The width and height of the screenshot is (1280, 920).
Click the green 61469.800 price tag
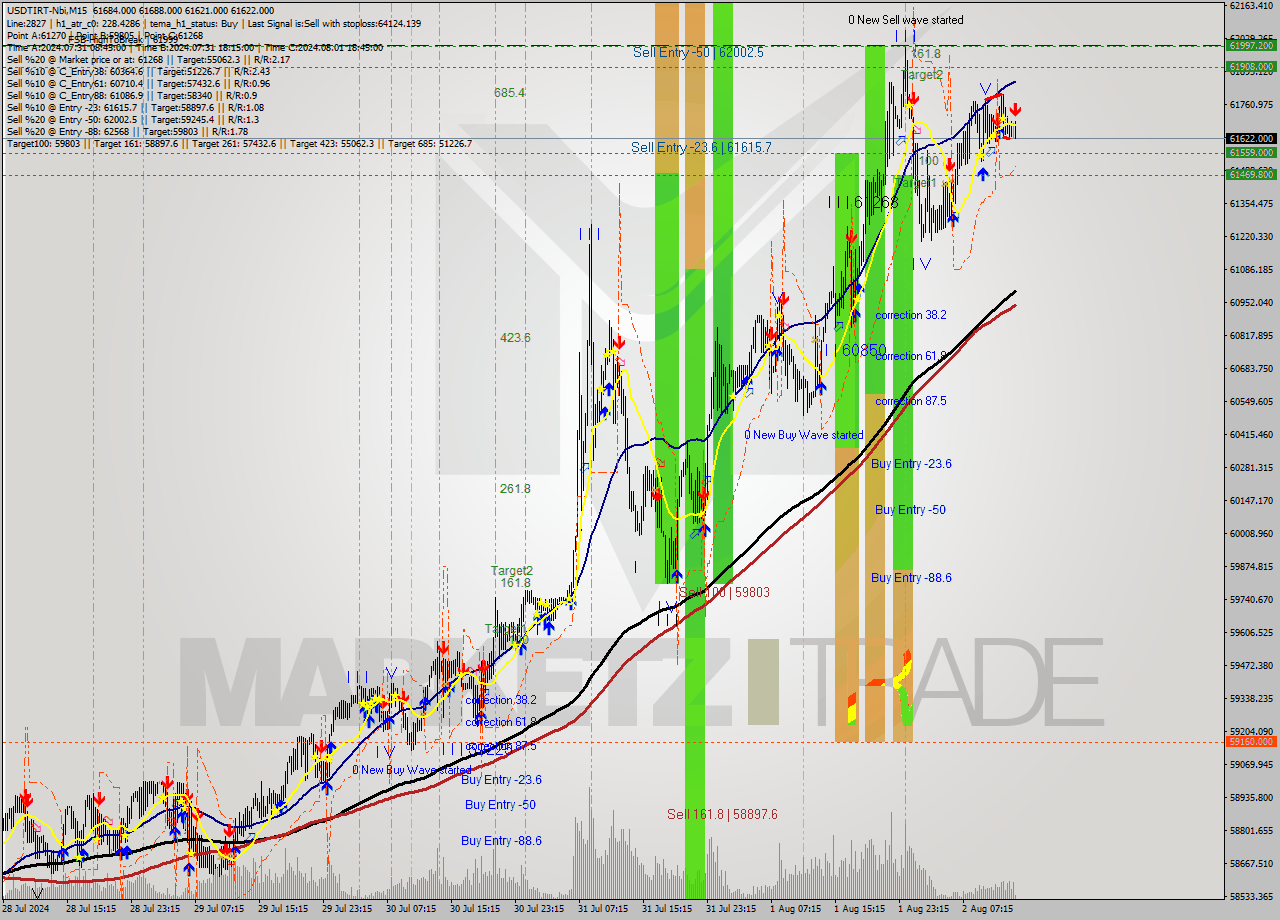tap(1250, 174)
